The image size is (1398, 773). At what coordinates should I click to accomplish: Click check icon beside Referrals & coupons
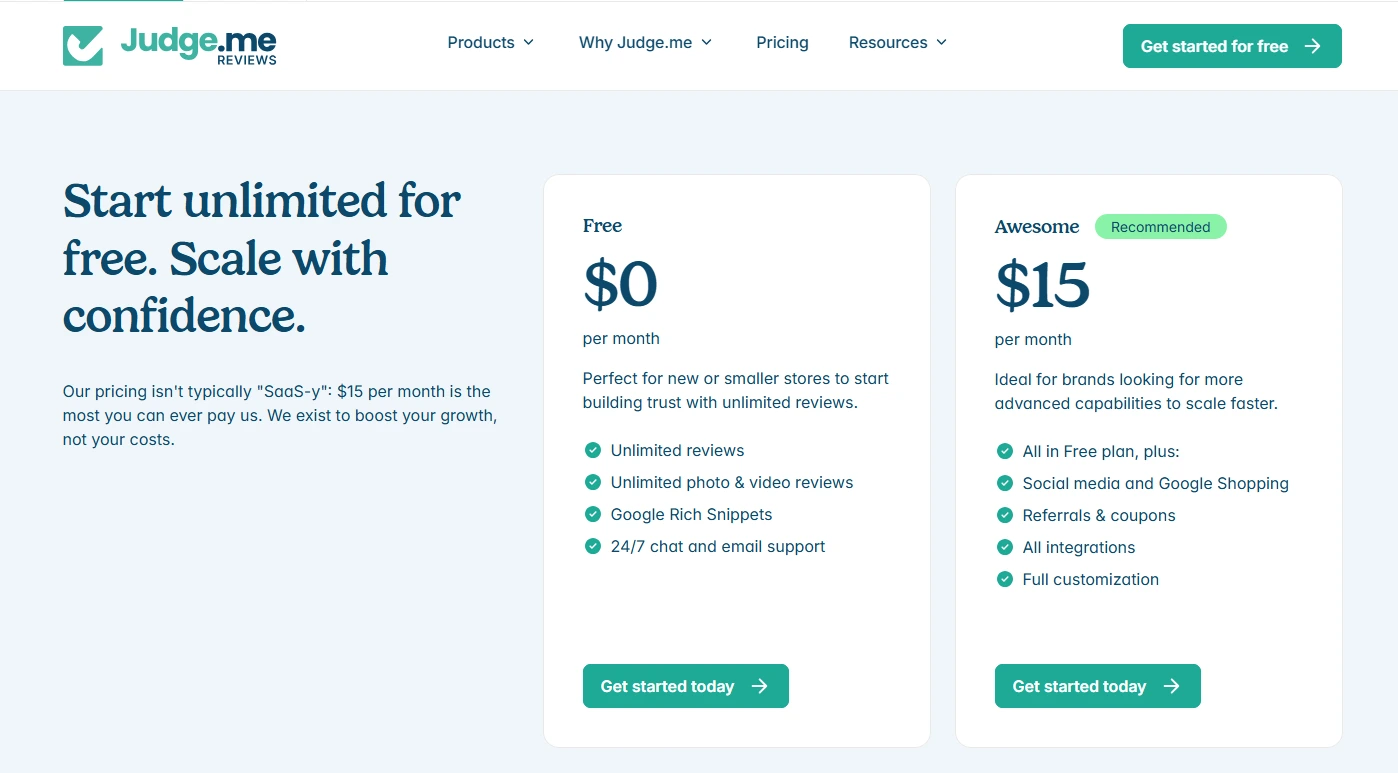1004,515
